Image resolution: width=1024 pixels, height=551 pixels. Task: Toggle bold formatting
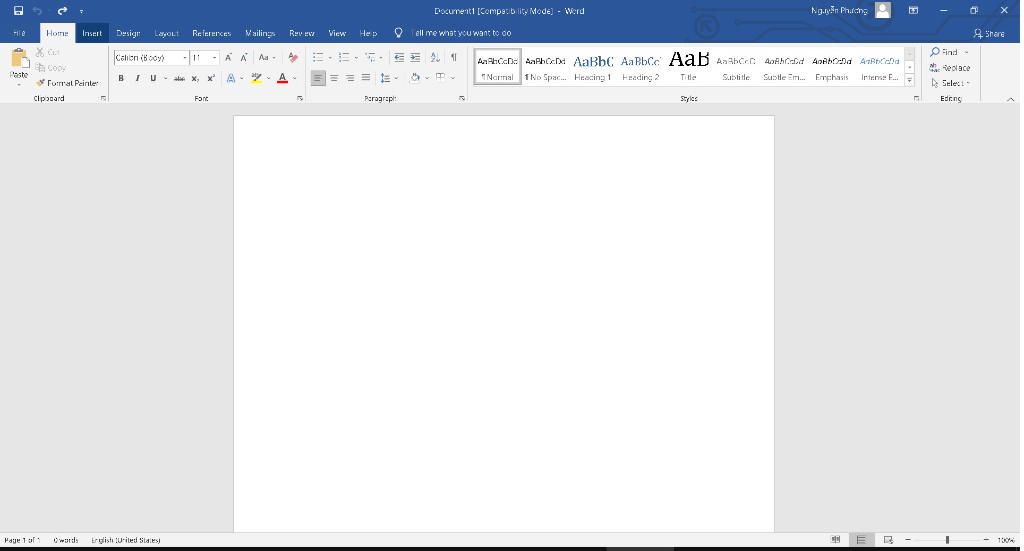coord(121,78)
